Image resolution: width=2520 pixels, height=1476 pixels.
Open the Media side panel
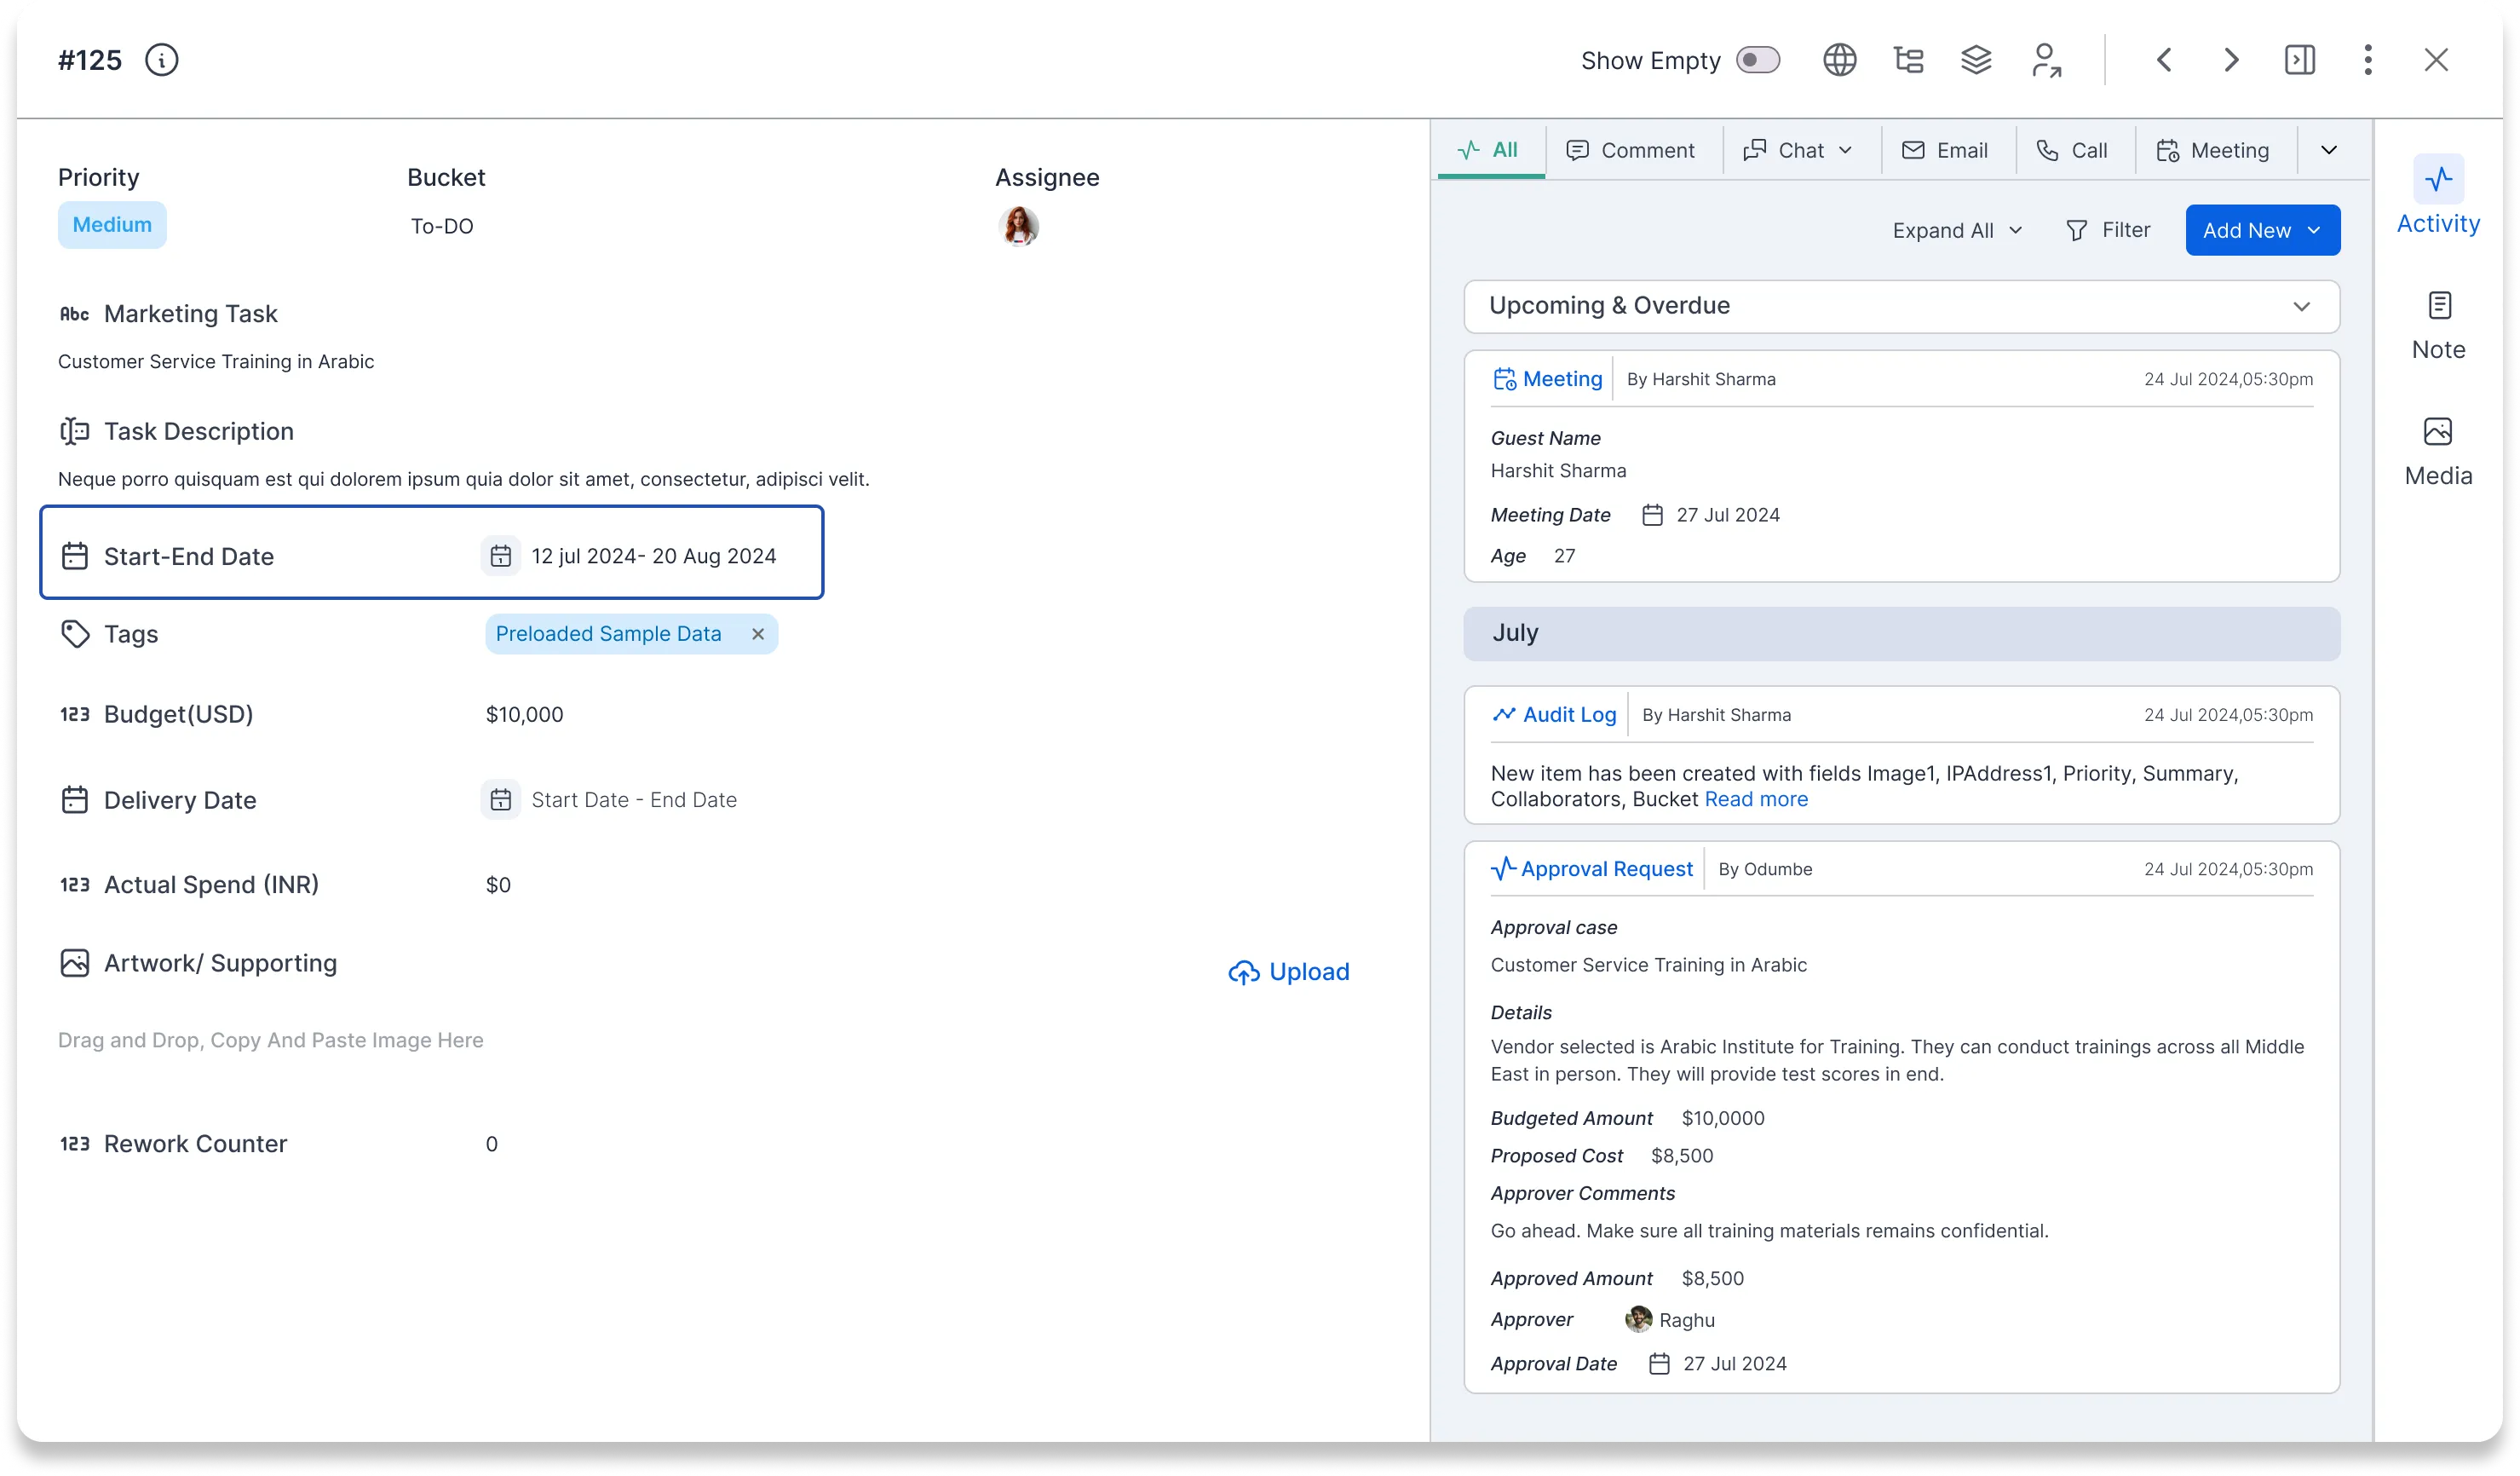[x=2437, y=452]
